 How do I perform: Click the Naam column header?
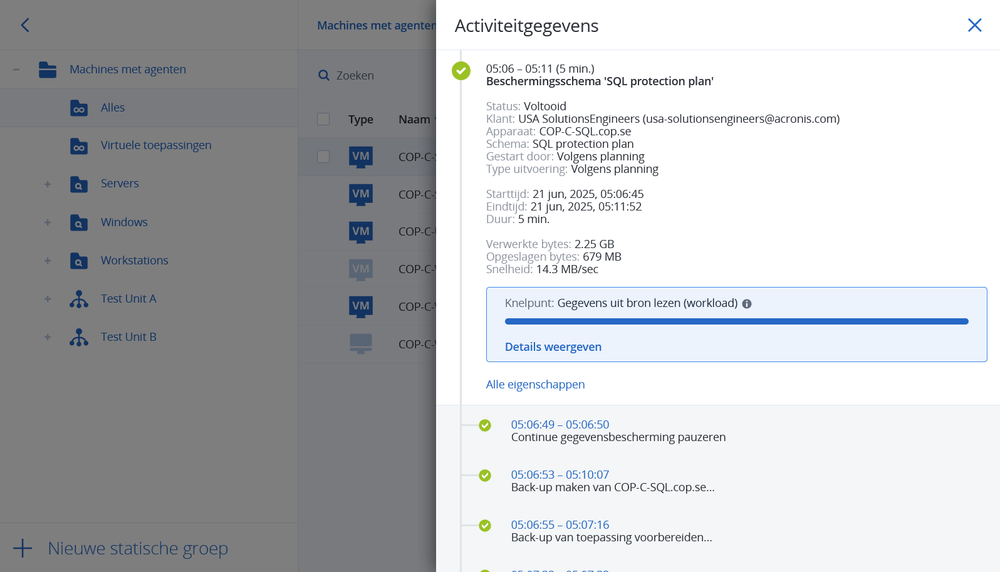pos(415,119)
